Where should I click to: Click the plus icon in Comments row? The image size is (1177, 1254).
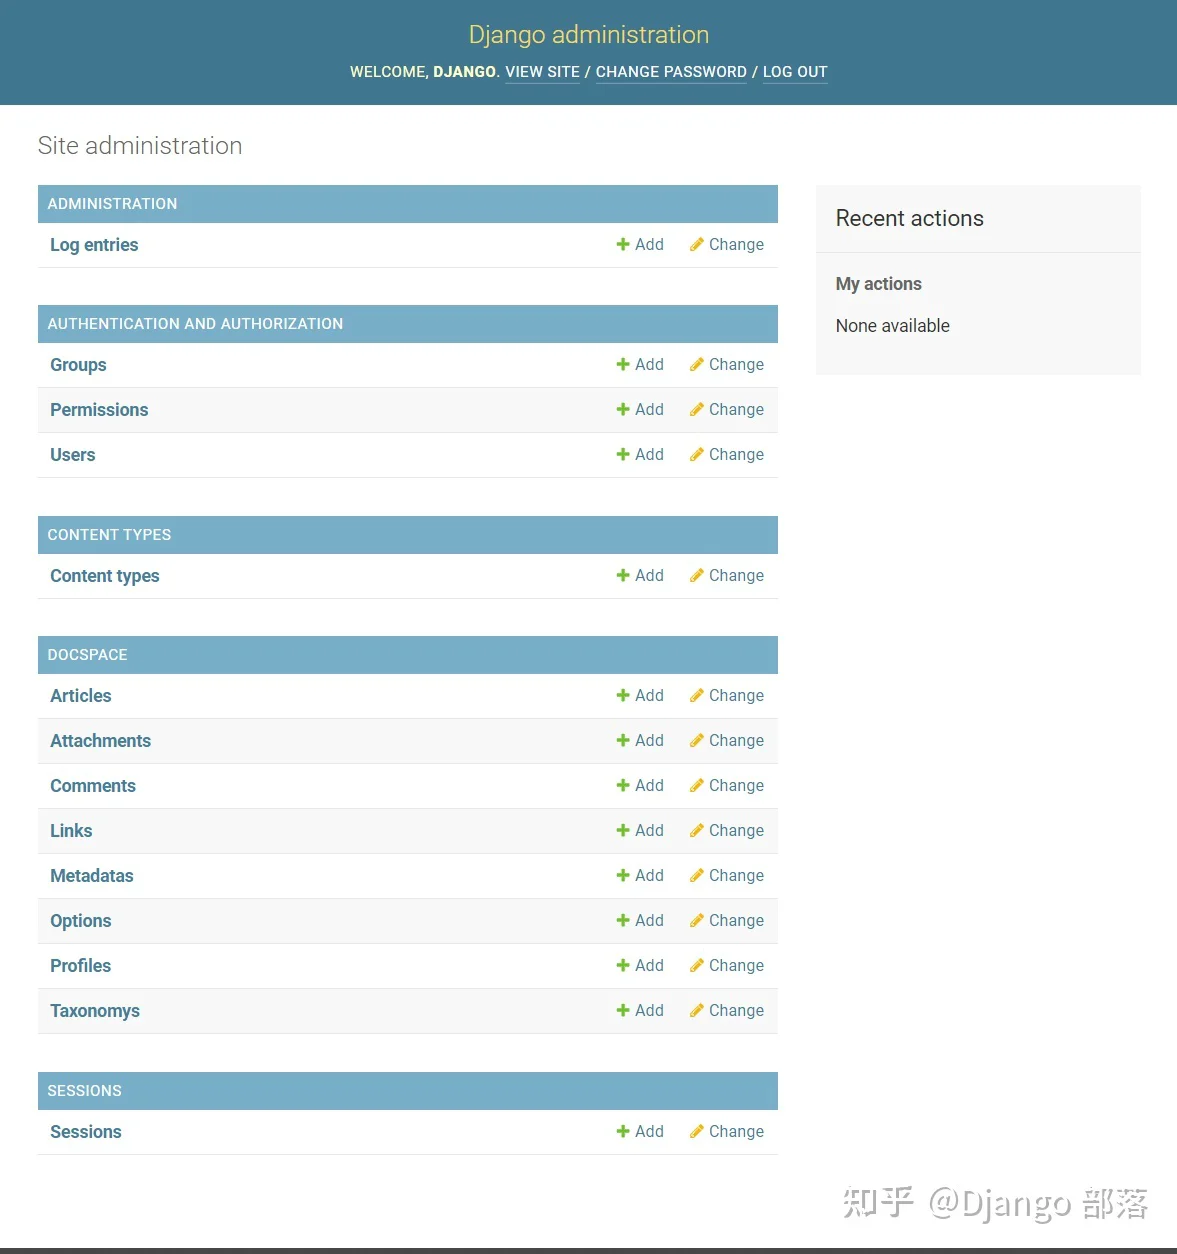point(623,785)
